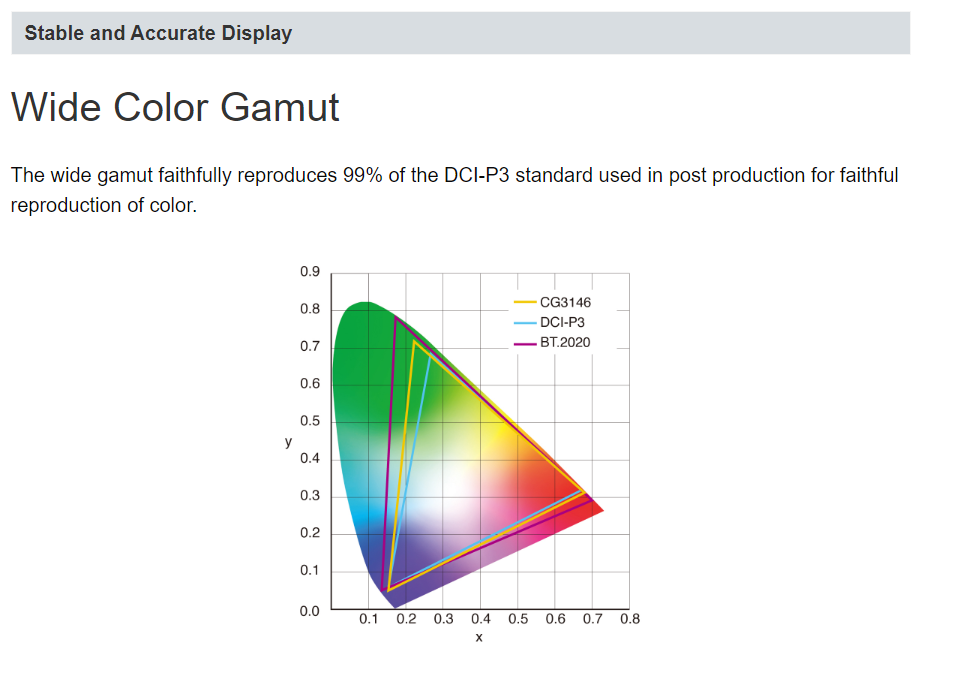Click the 'Wide Color Gamut' heading

click(x=175, y=108)
